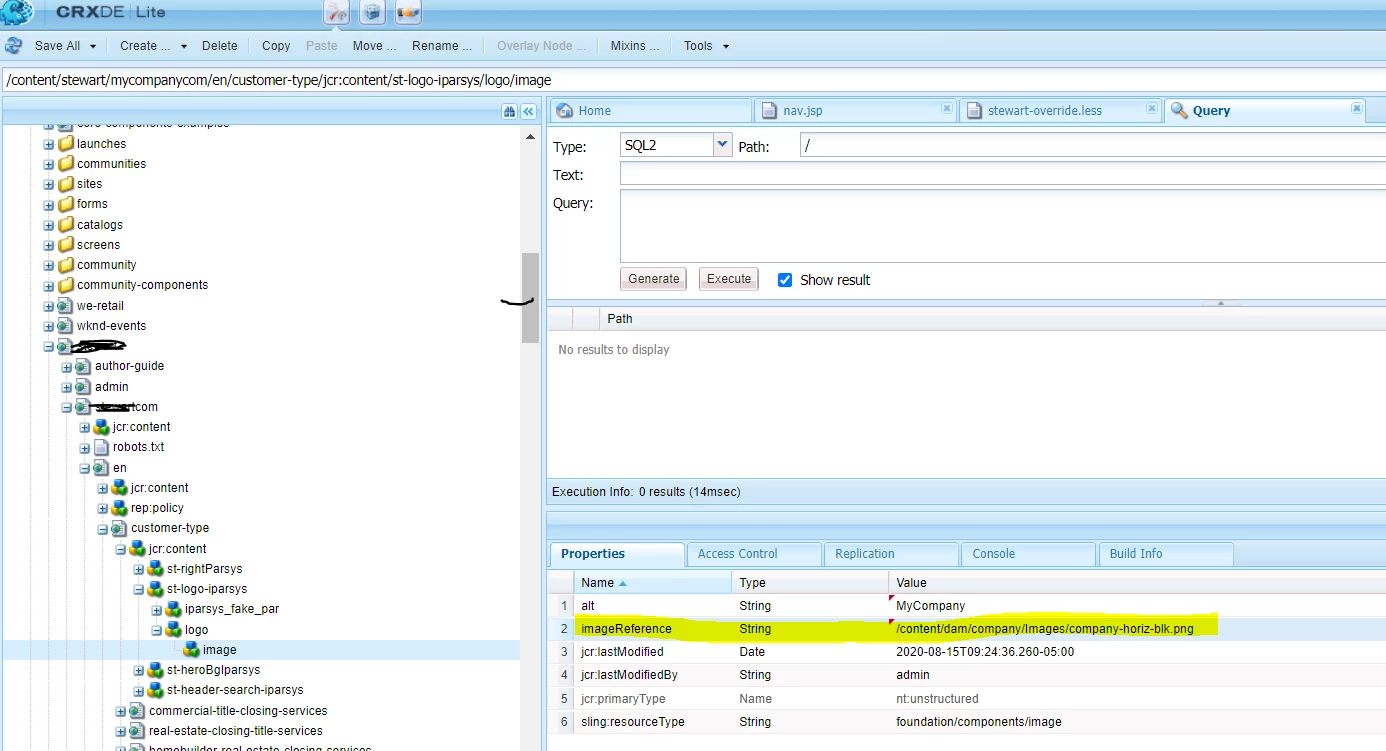Click the Query text area
This screenshot has height=751, width=1386.
1003,226
